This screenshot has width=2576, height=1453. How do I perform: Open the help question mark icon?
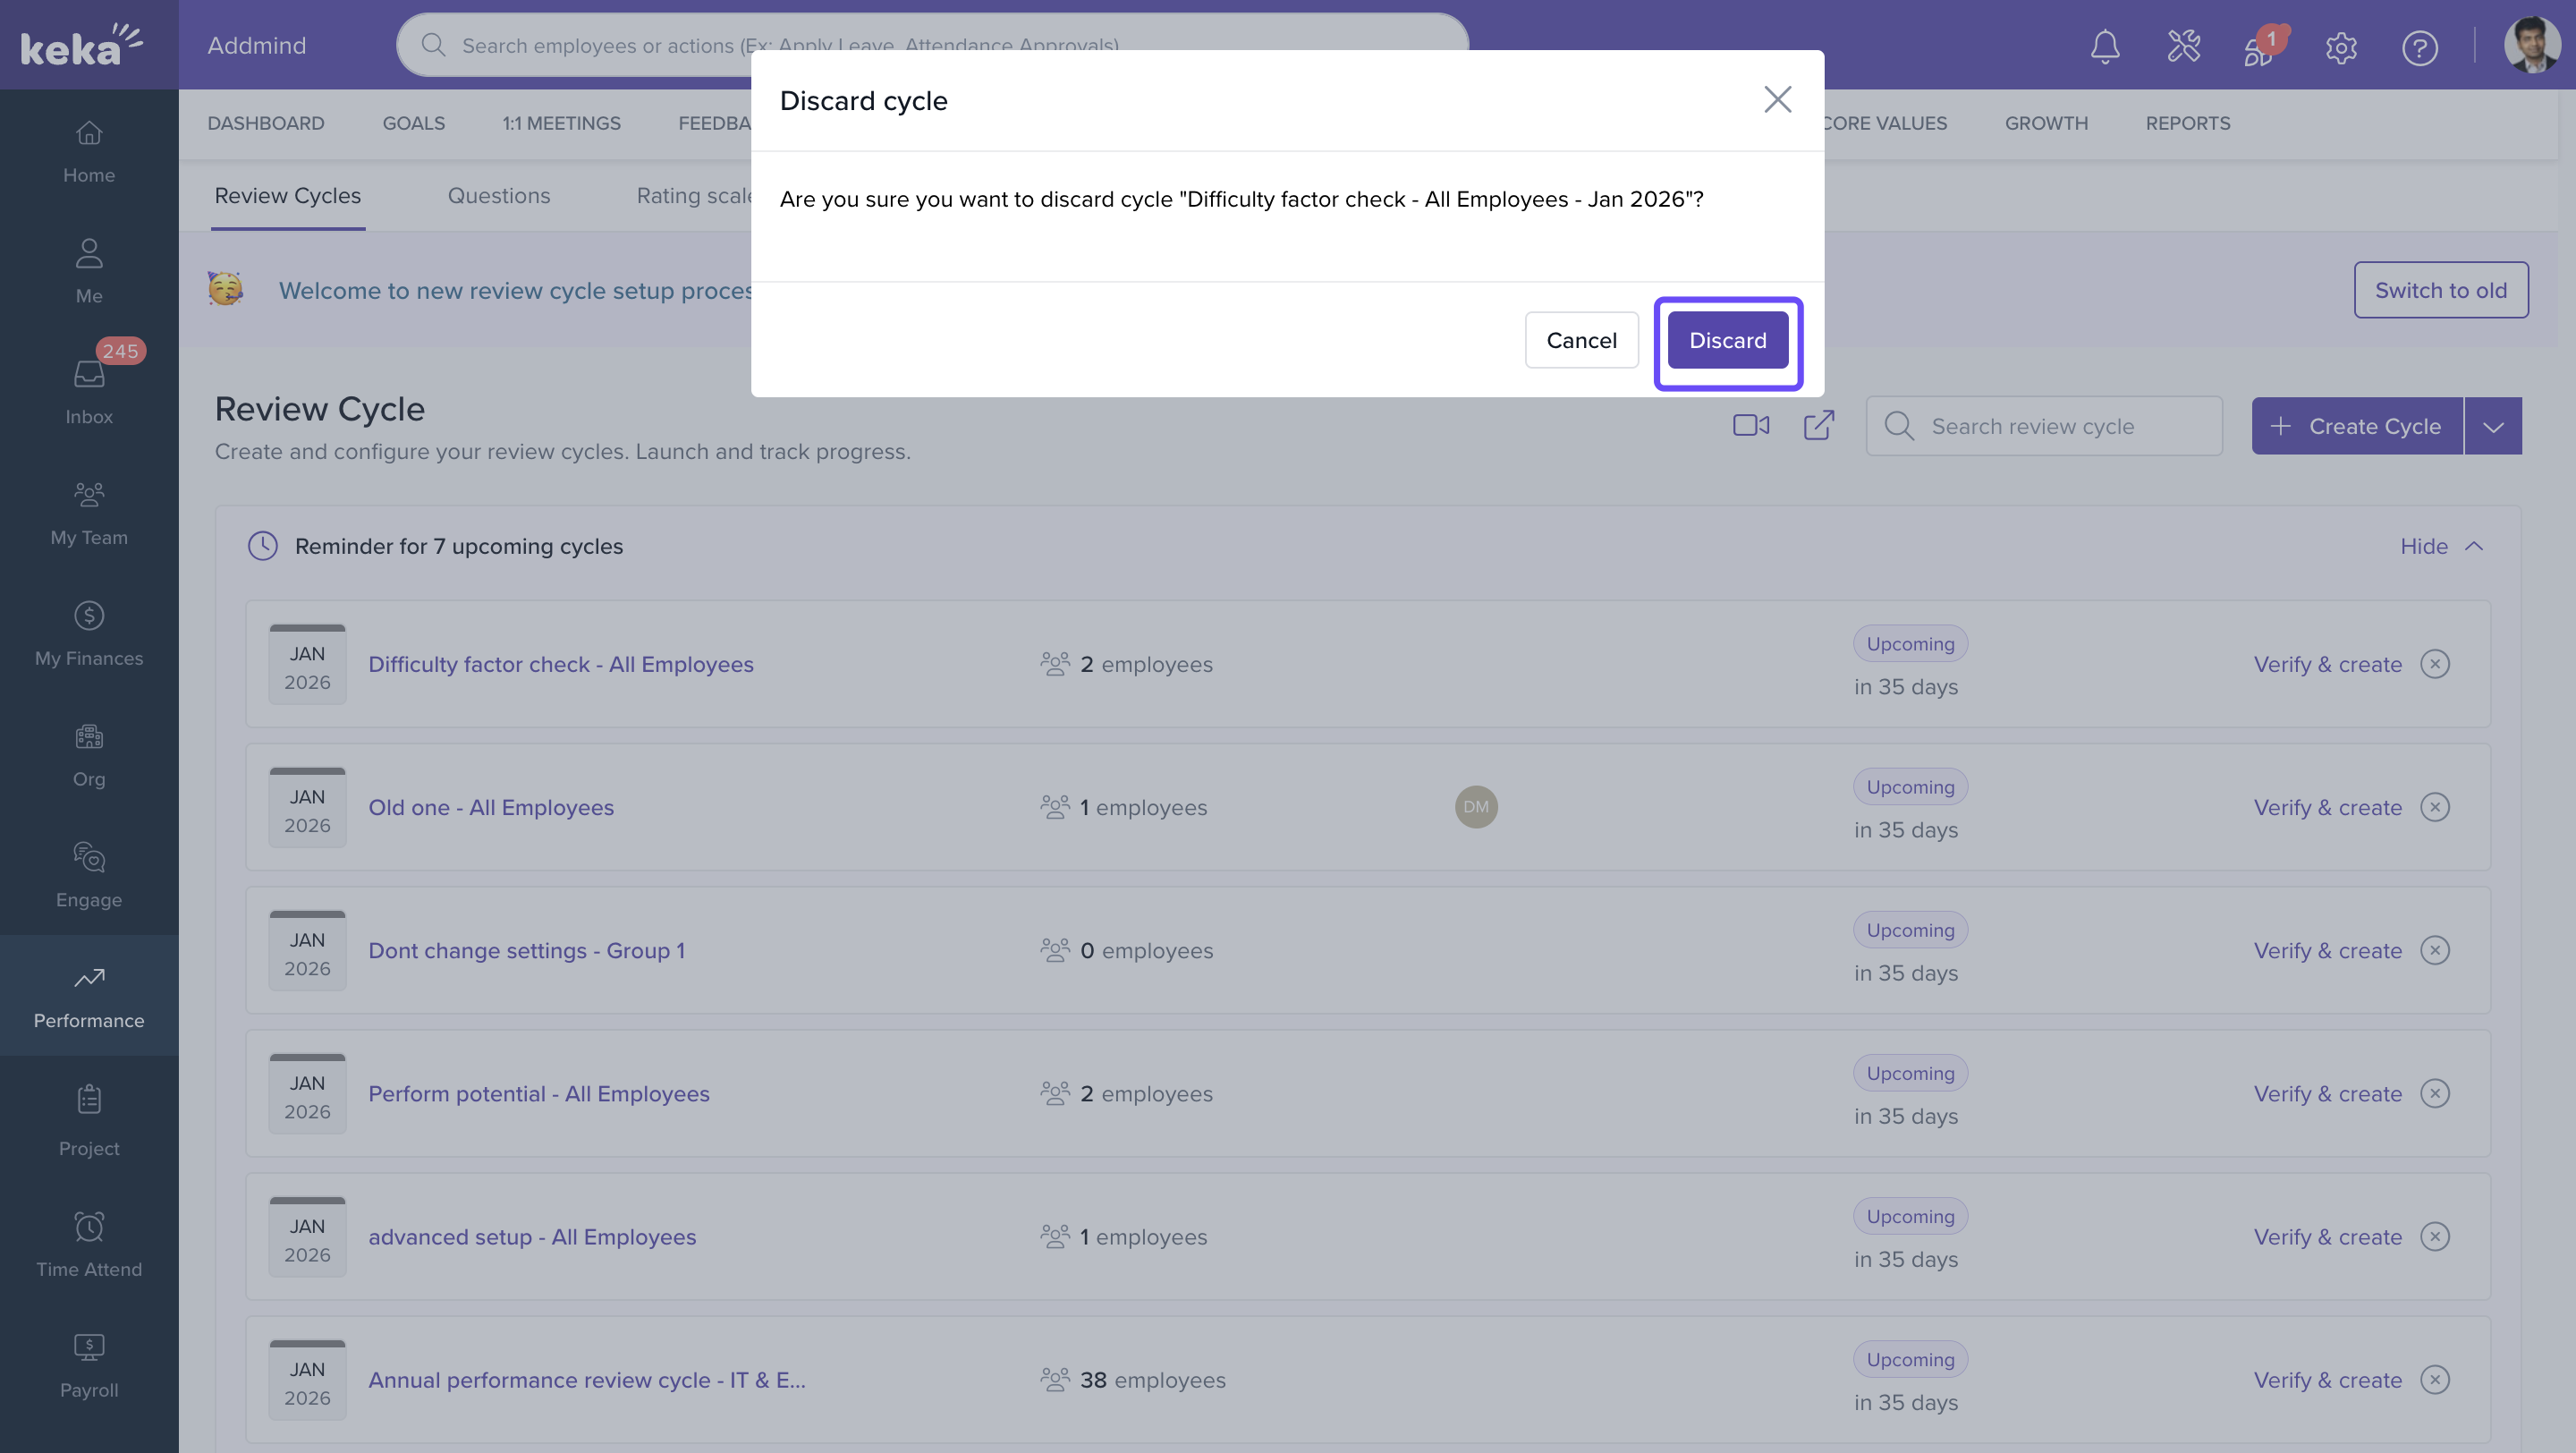(2419, 47)
